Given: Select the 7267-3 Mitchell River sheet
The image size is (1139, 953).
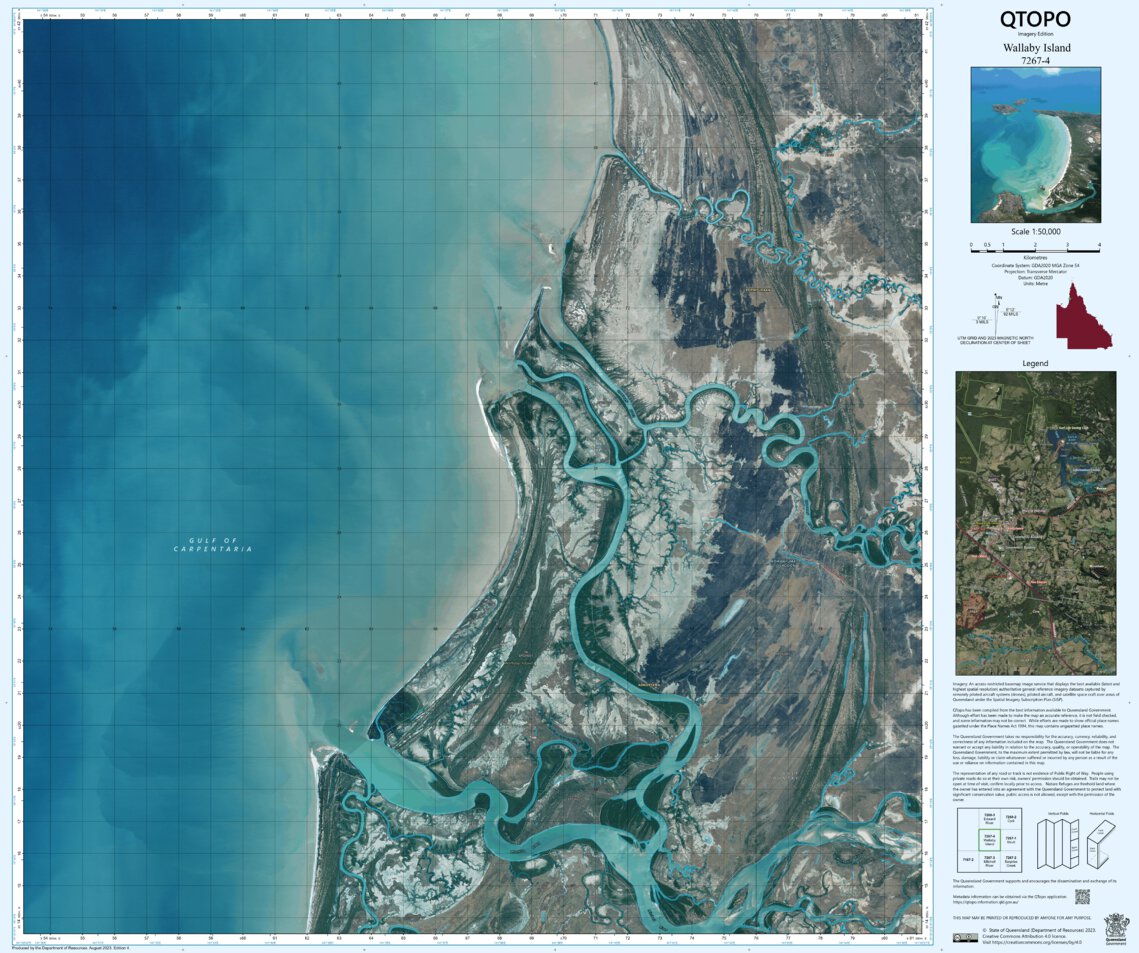Looking at the screenshot, I should pyautogui.click(x=990, y=860).
